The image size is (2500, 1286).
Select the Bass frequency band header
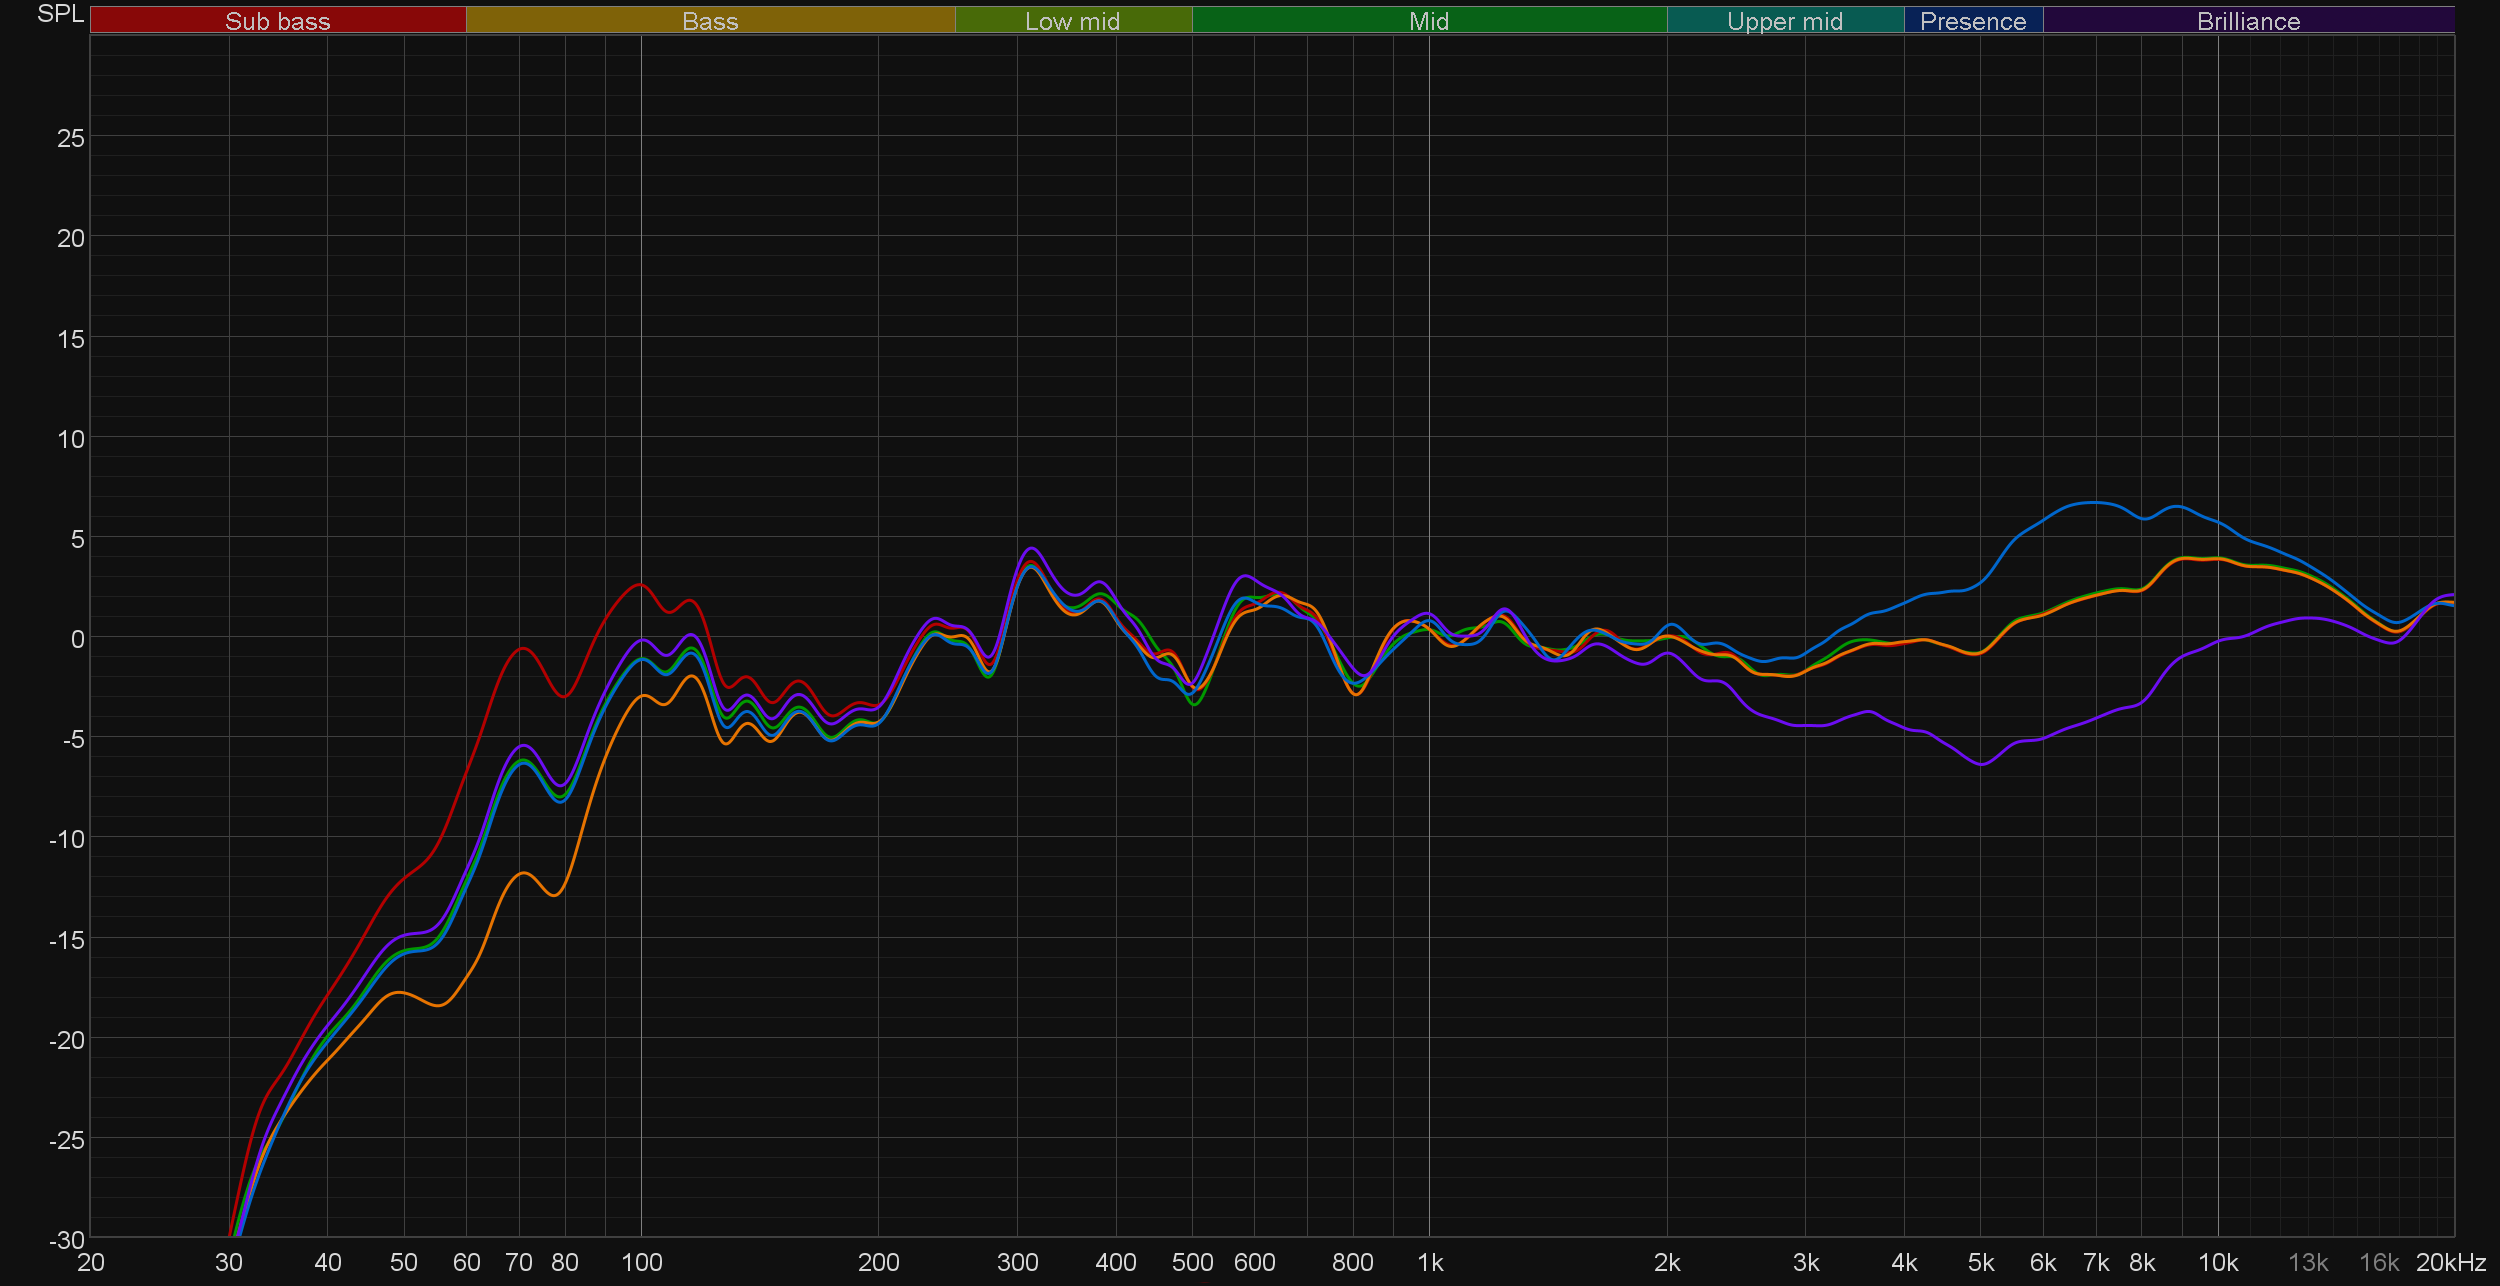pyautogui.click(x=710, y=21)
